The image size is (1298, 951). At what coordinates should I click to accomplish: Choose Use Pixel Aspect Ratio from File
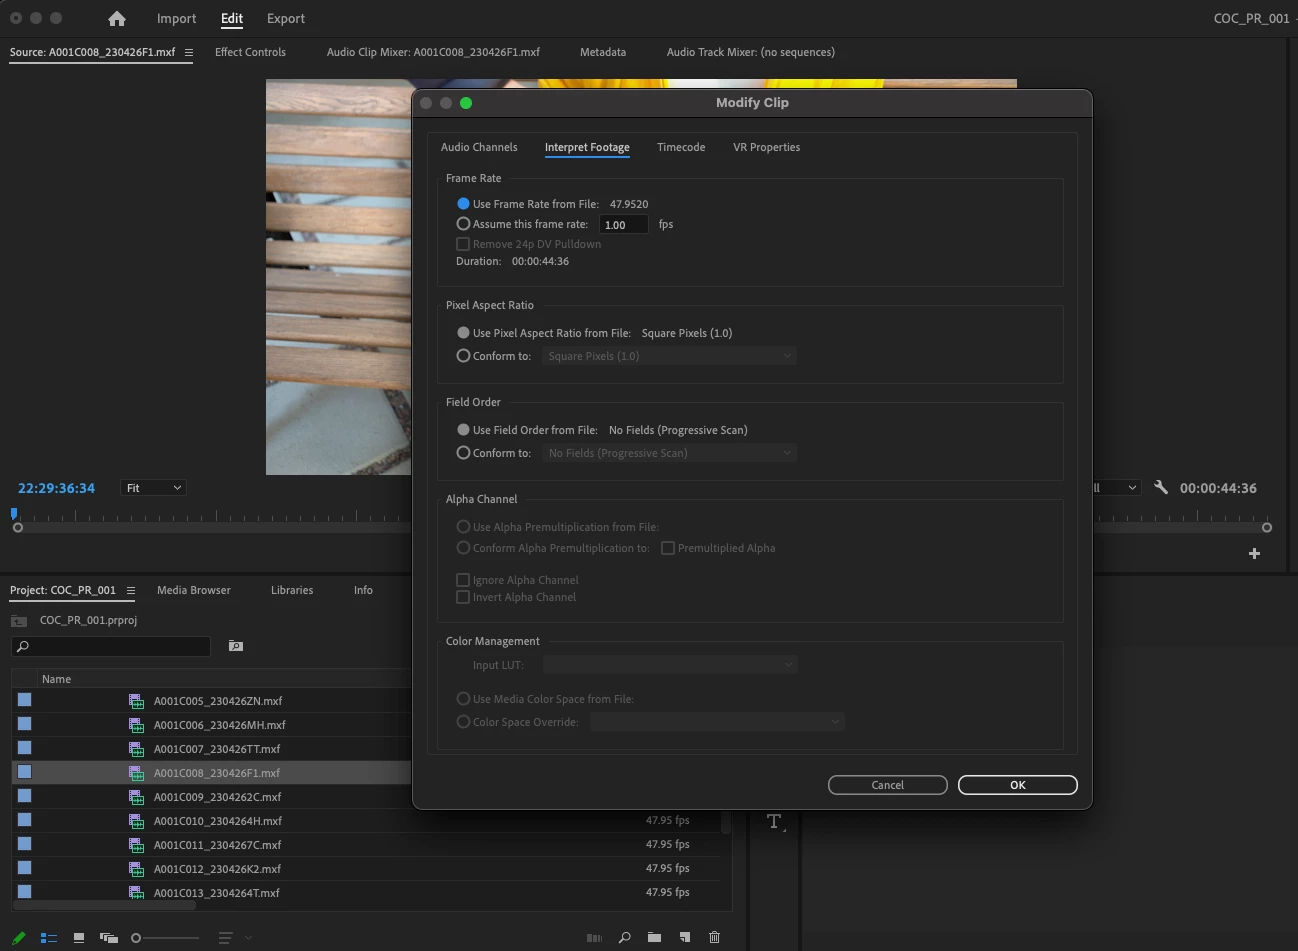point(463,333)
